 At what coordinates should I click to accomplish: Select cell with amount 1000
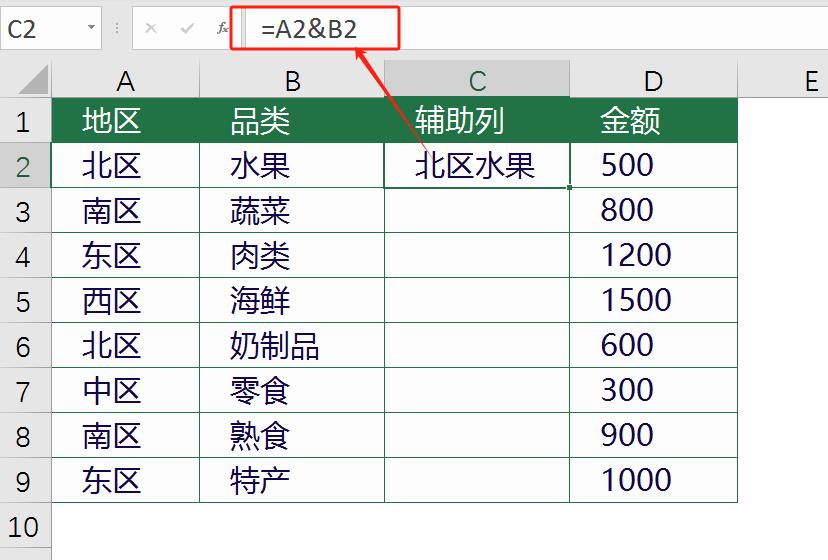(x=653, y=480)
